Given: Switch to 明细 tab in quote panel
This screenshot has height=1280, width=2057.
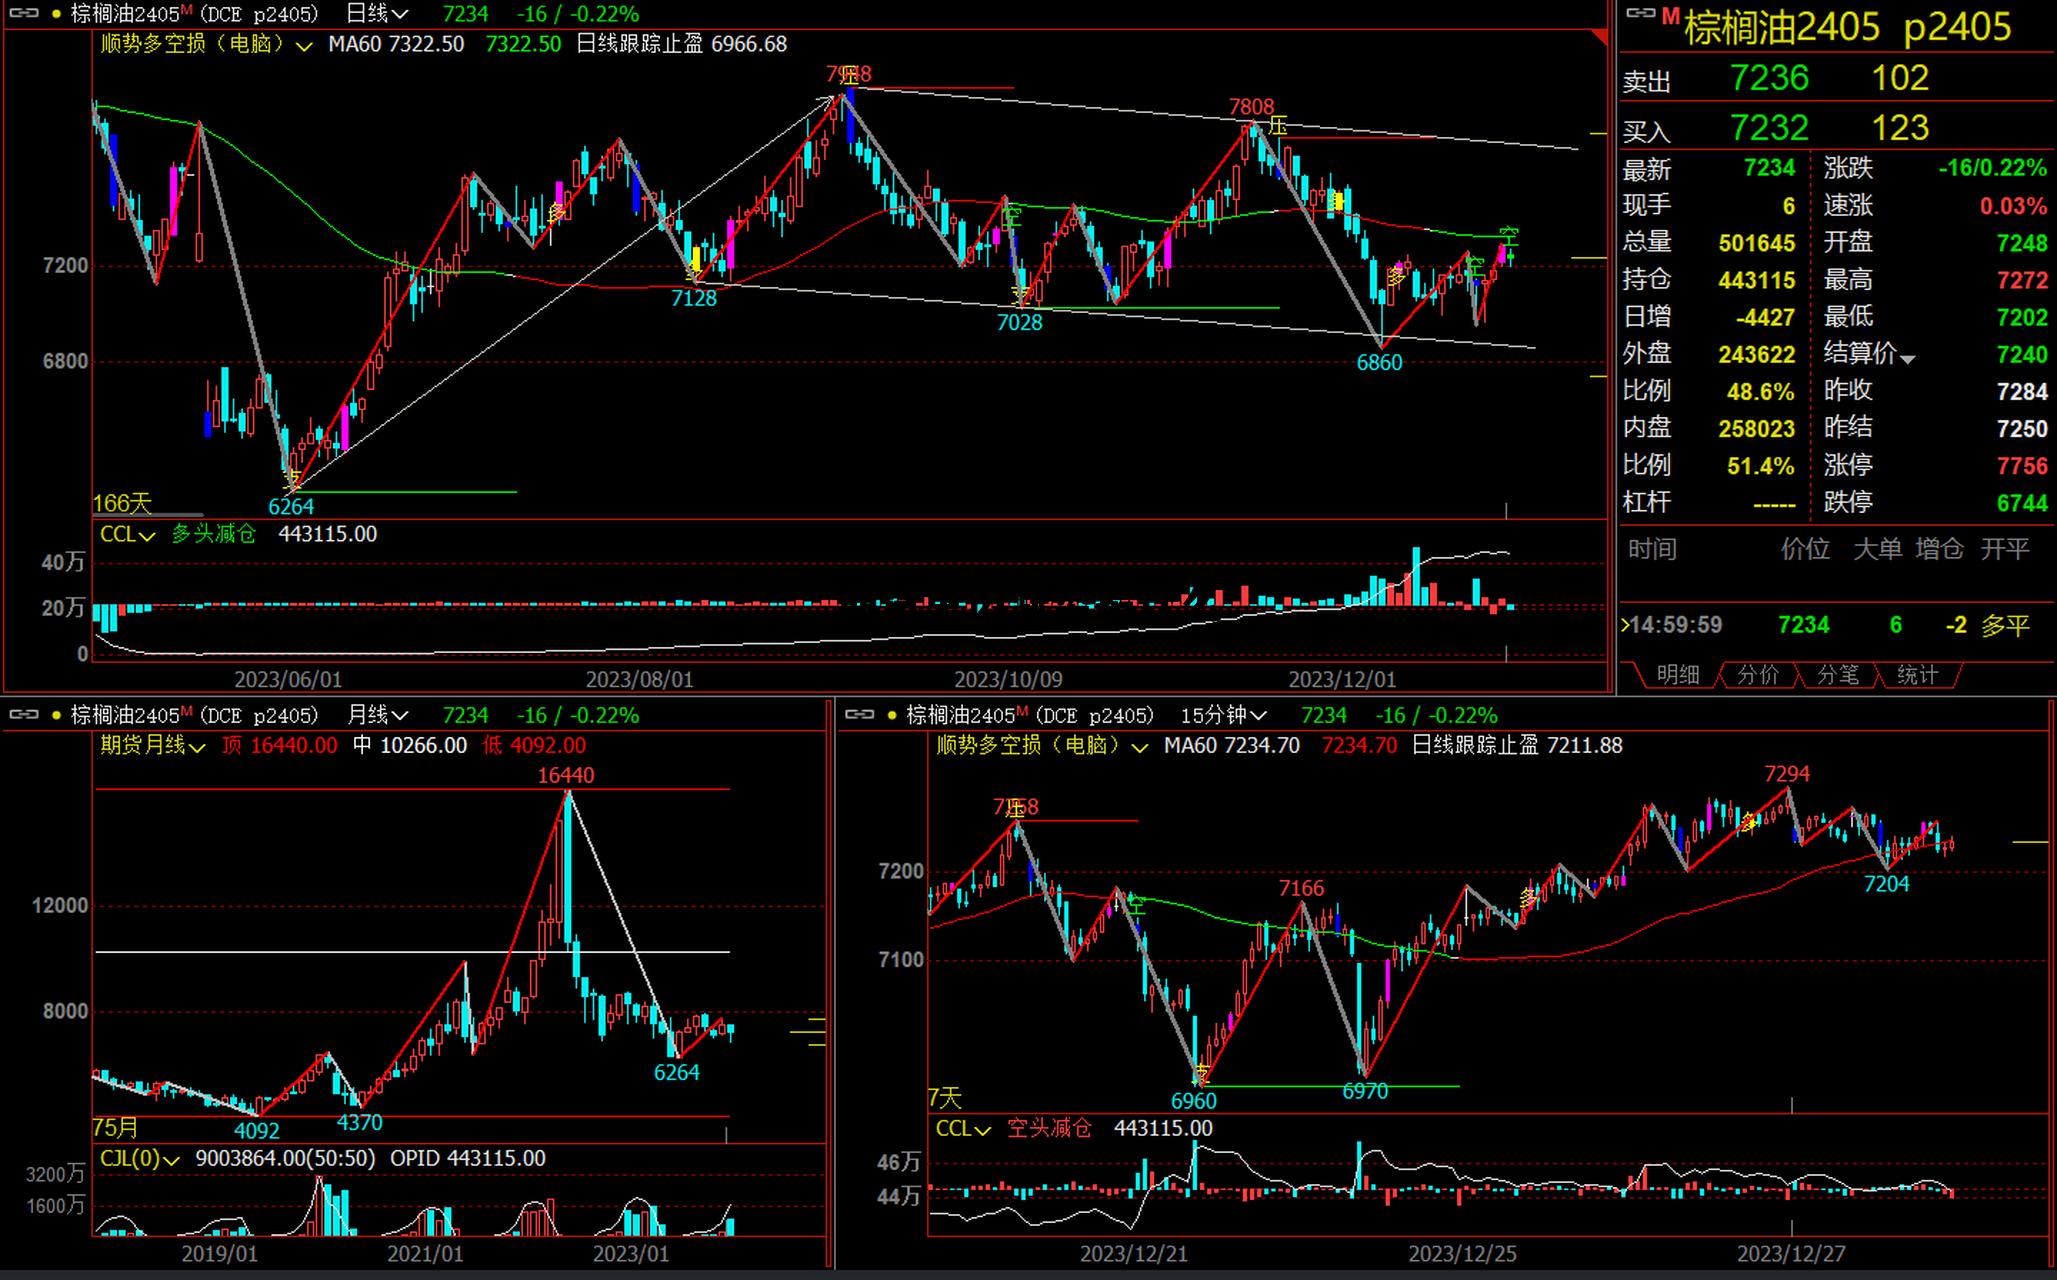Looking at the screenshot, I should (x=1677, y=675).
